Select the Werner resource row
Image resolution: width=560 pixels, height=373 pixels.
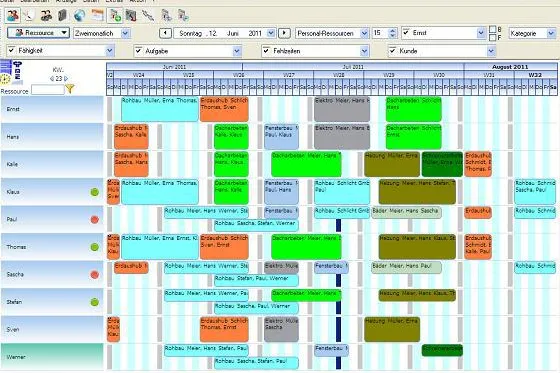[52, 357]
